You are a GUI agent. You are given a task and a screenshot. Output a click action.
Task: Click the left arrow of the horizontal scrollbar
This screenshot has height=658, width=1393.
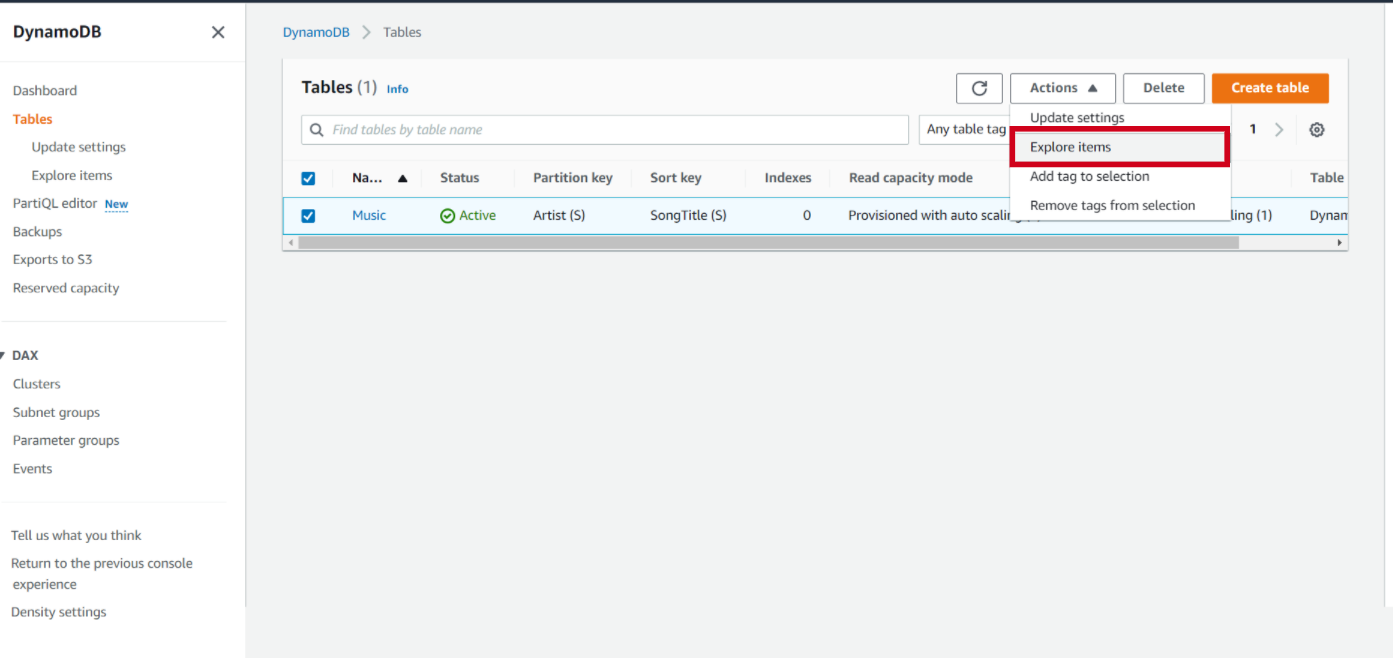click(x=291, y=243)
